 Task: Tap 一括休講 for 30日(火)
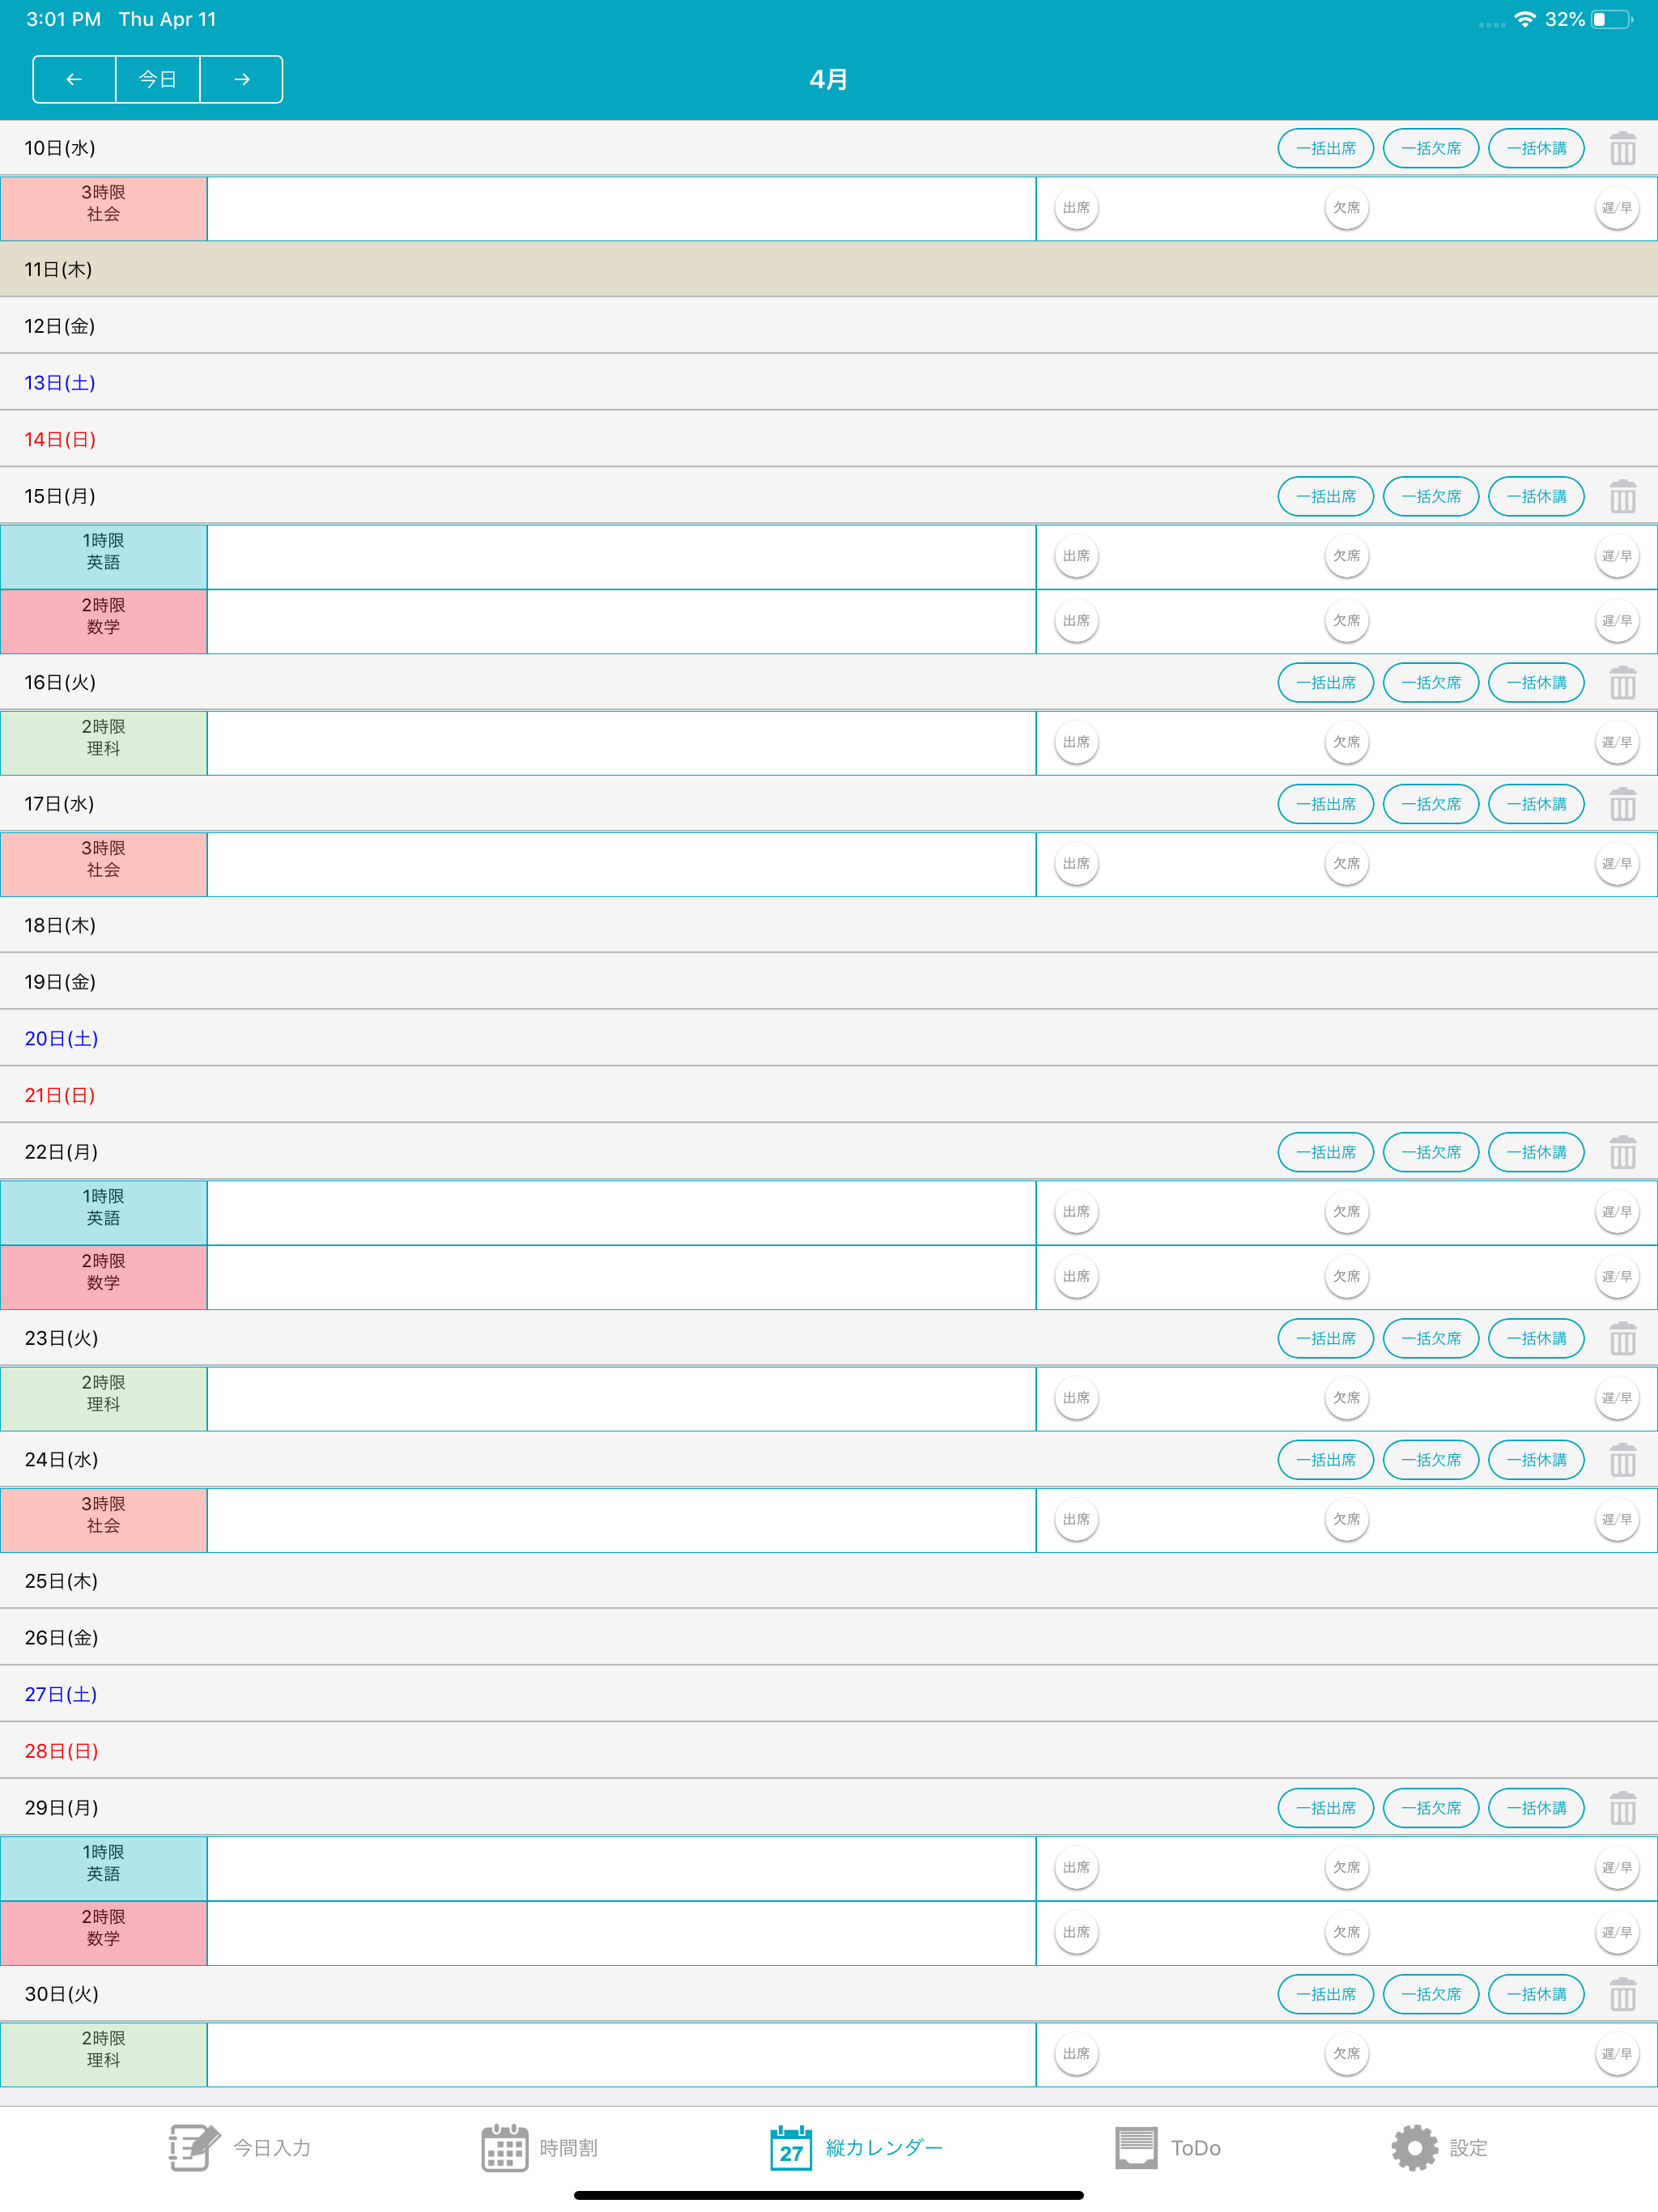click(1537, 1995)
